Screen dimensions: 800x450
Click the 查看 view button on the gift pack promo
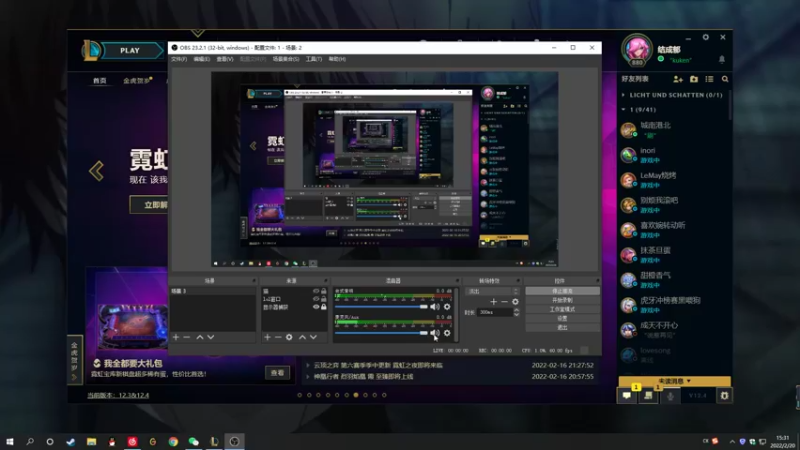278,373
